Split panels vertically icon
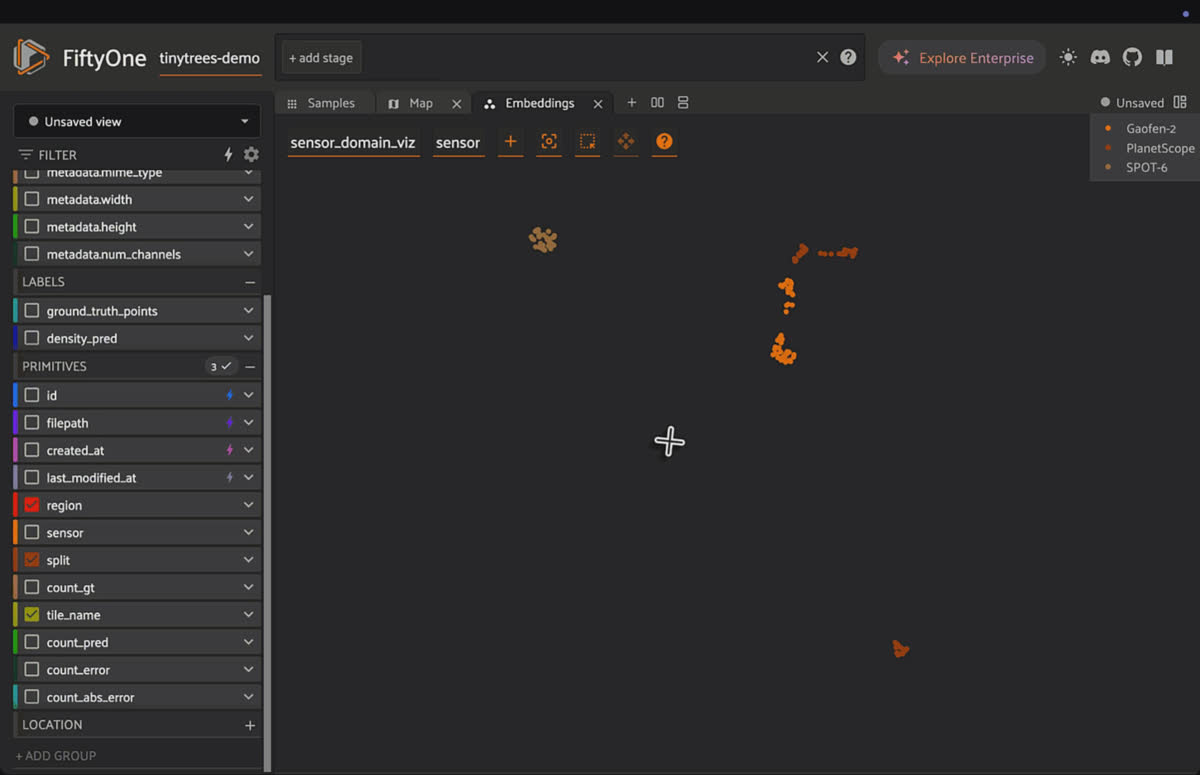1200x775 pixels. coord(683,103)
